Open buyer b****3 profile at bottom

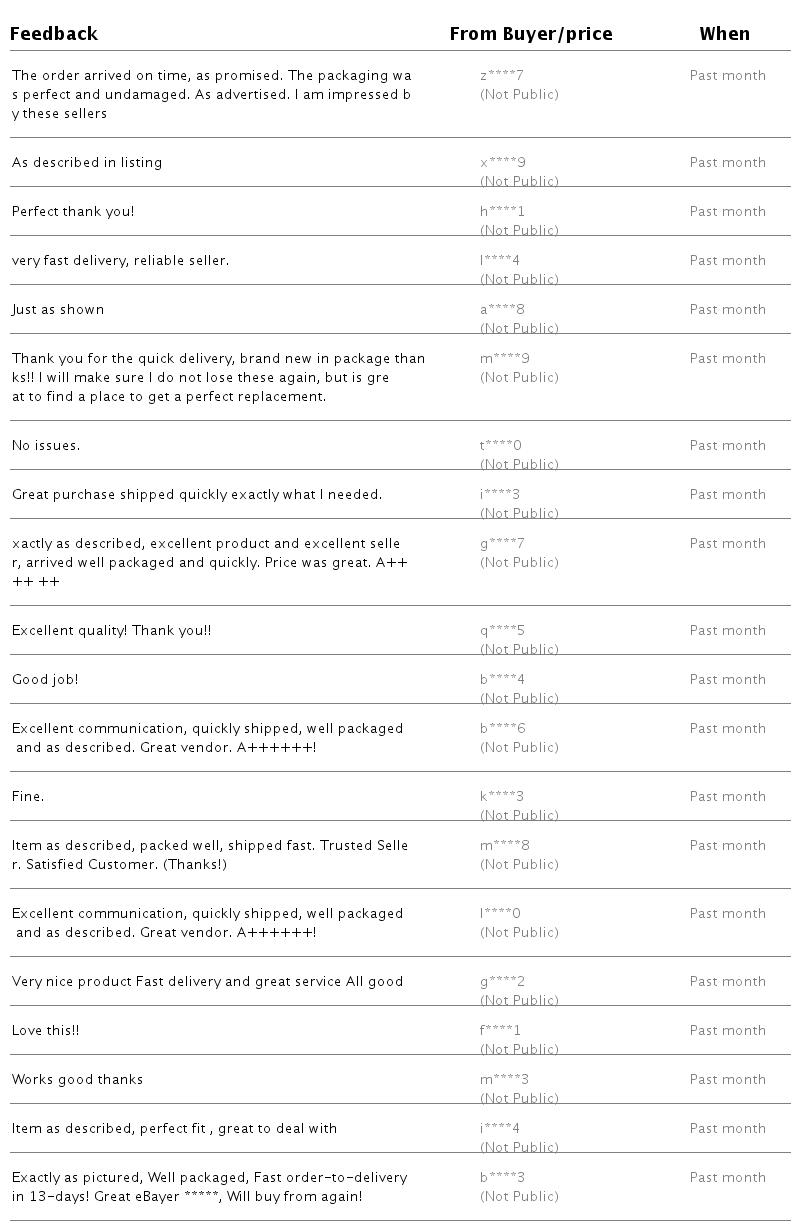[503, 1178]
